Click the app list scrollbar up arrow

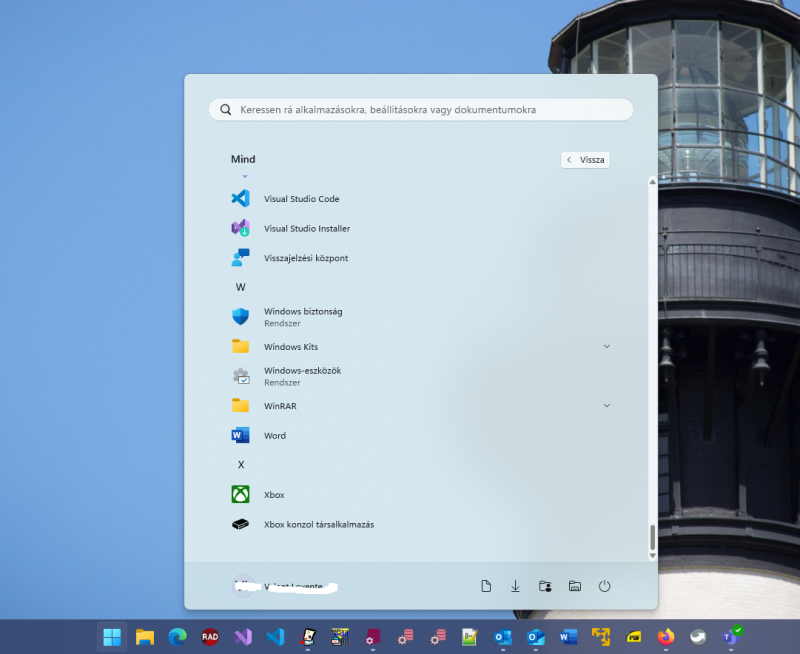click(x=652, y=182)
